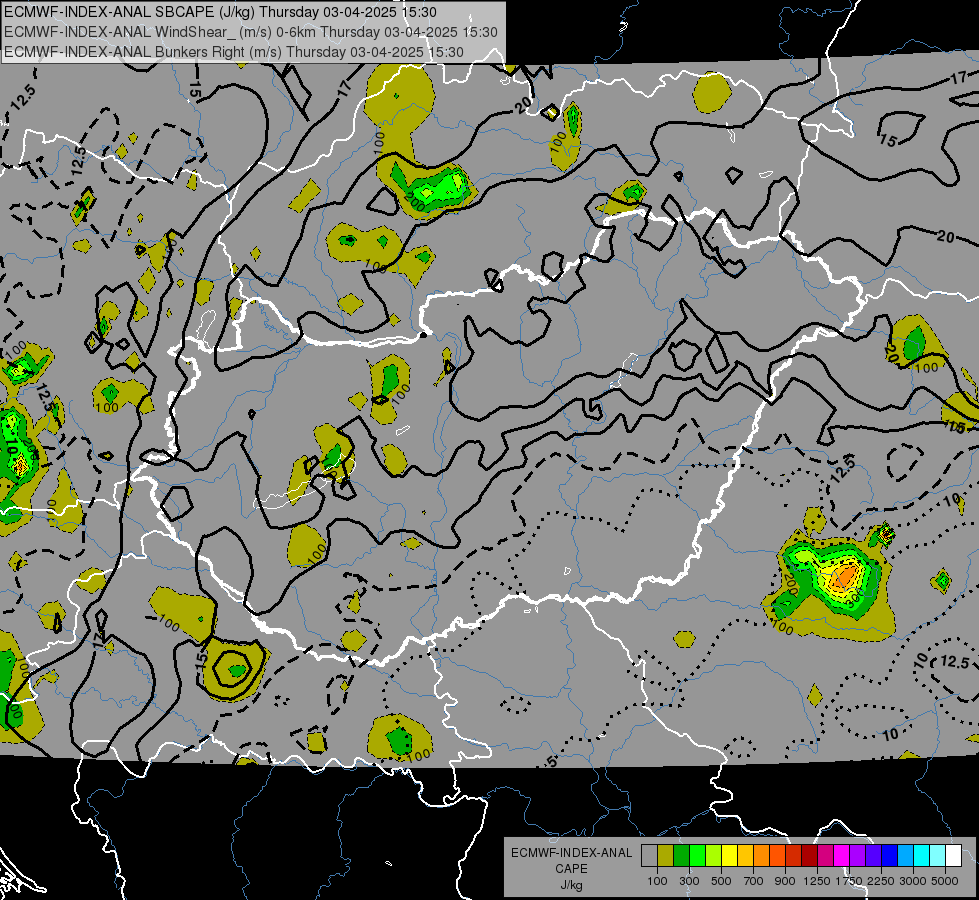Click the legend's 1250 tick label
This screenshot has width=979, height=900.
(x=817, y=881)
